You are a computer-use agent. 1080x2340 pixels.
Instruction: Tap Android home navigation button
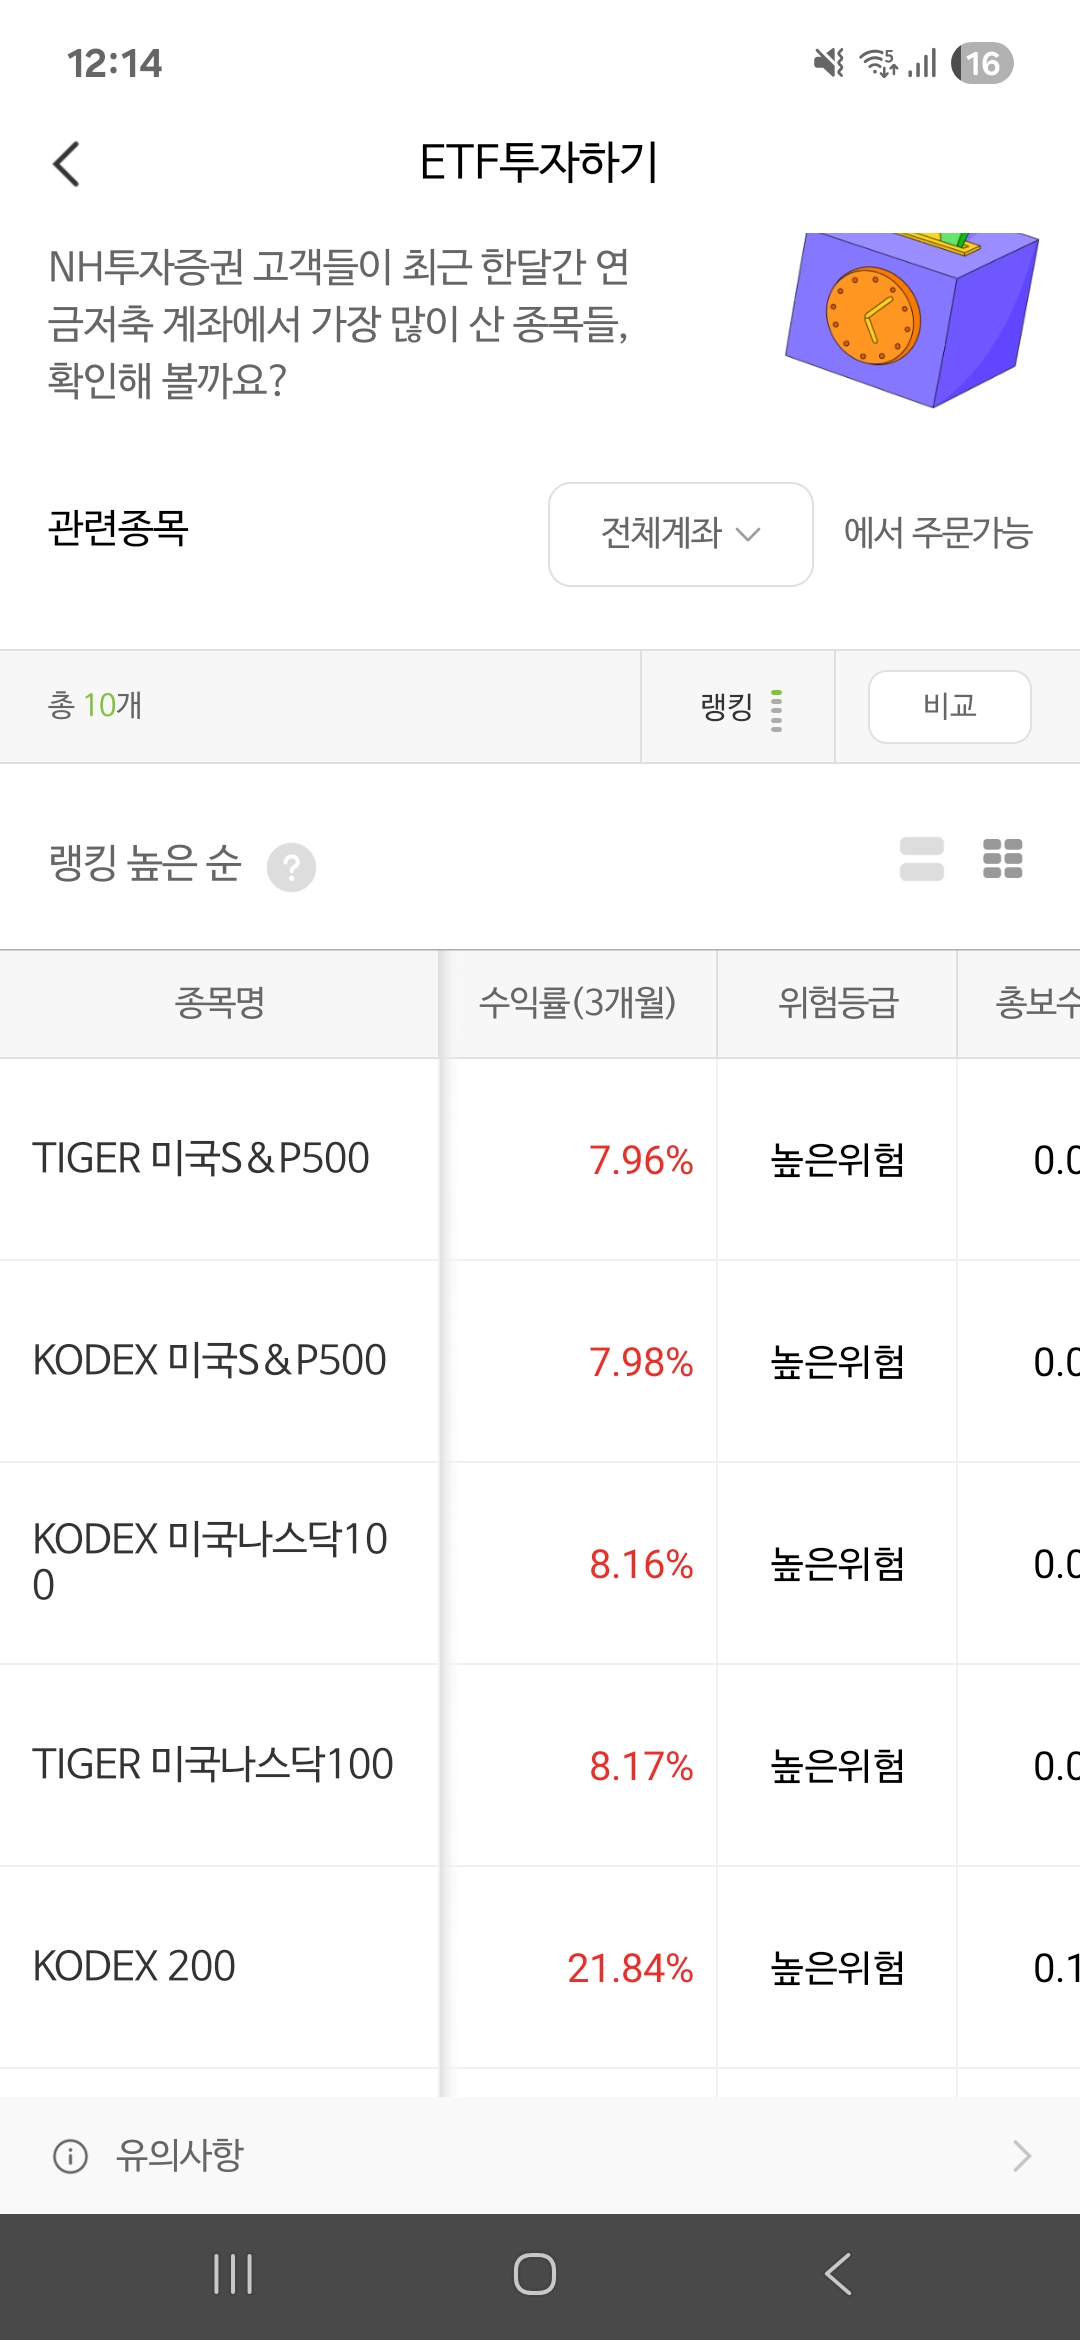535,2274
